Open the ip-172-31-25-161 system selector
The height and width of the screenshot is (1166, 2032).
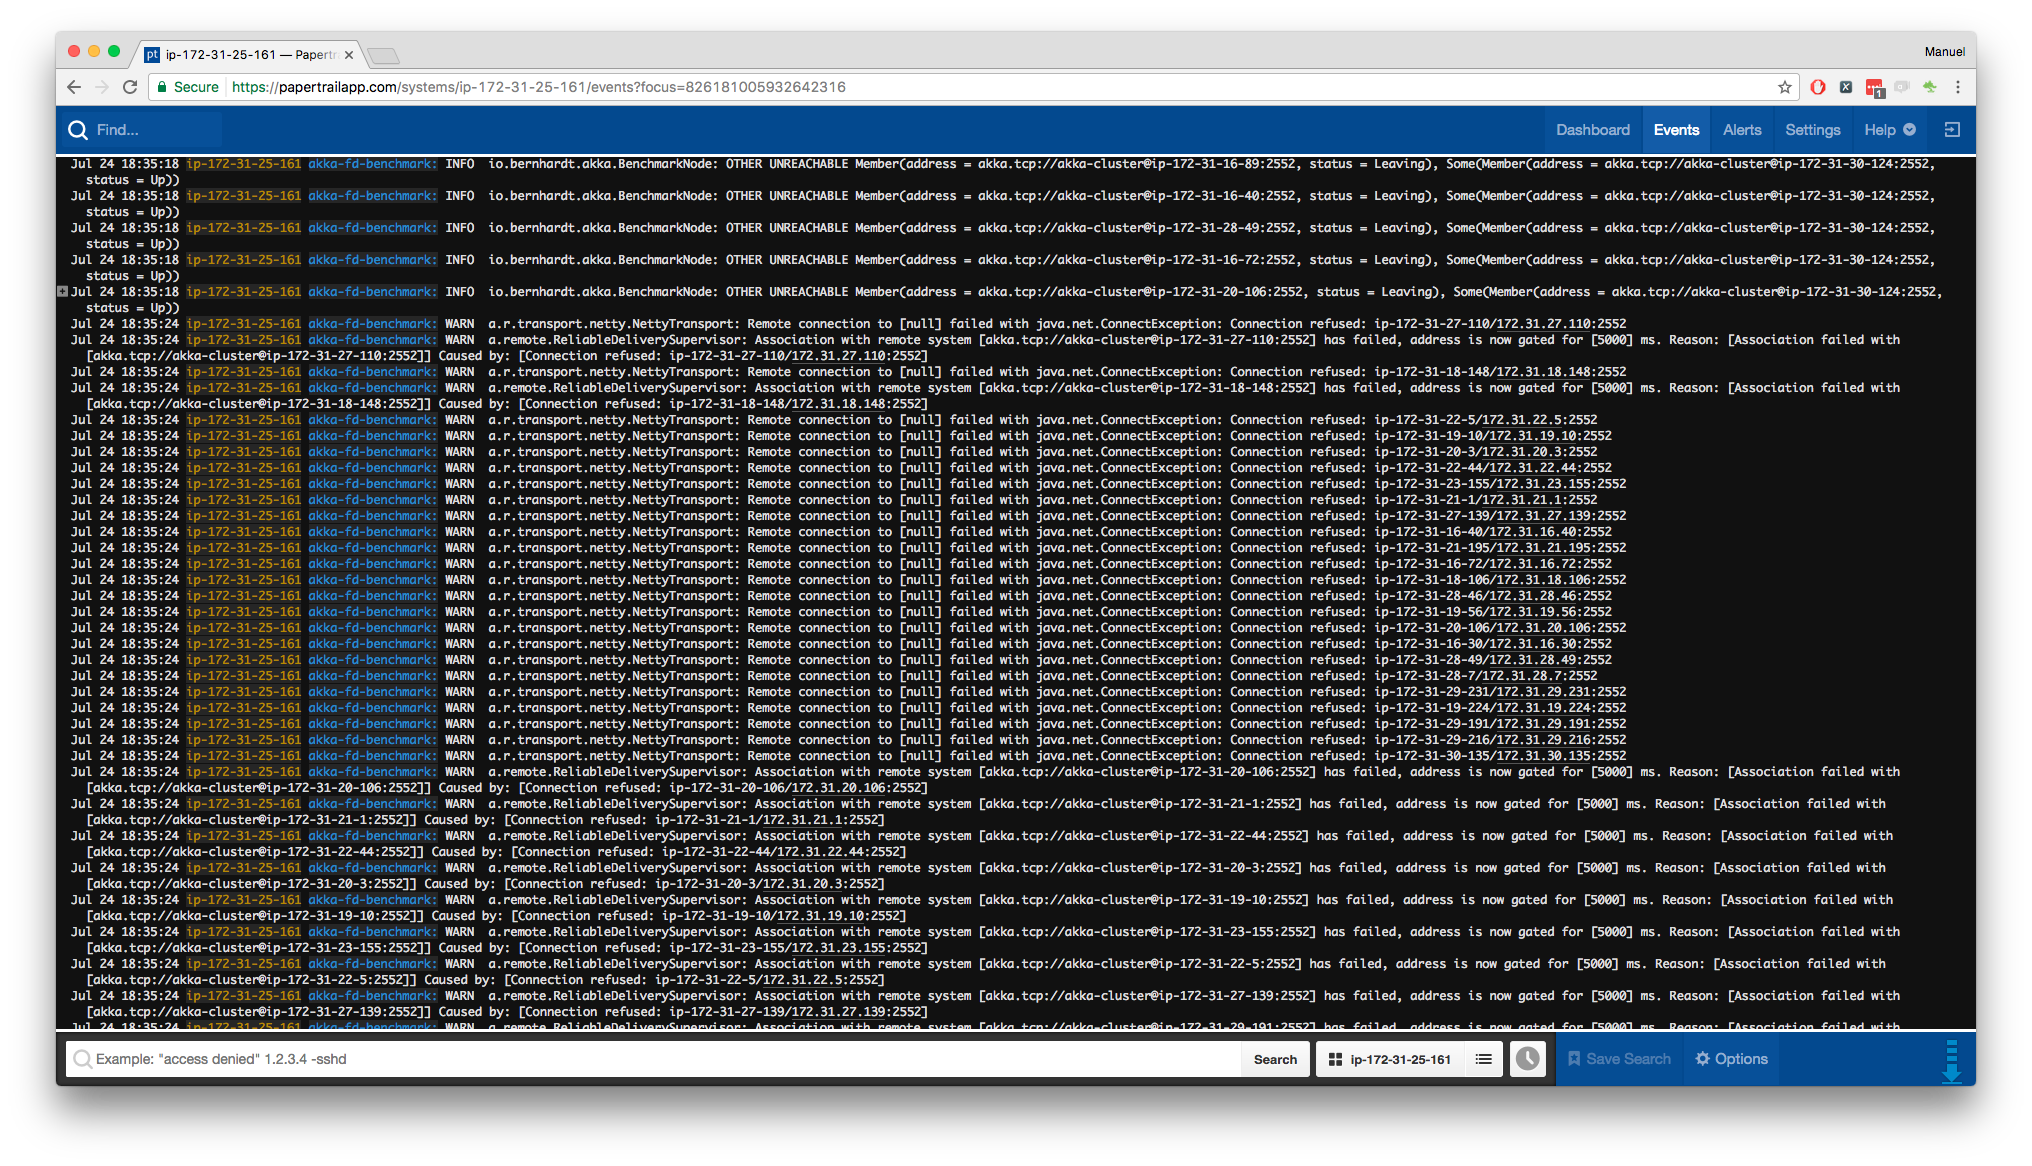click(1390, 1059)
